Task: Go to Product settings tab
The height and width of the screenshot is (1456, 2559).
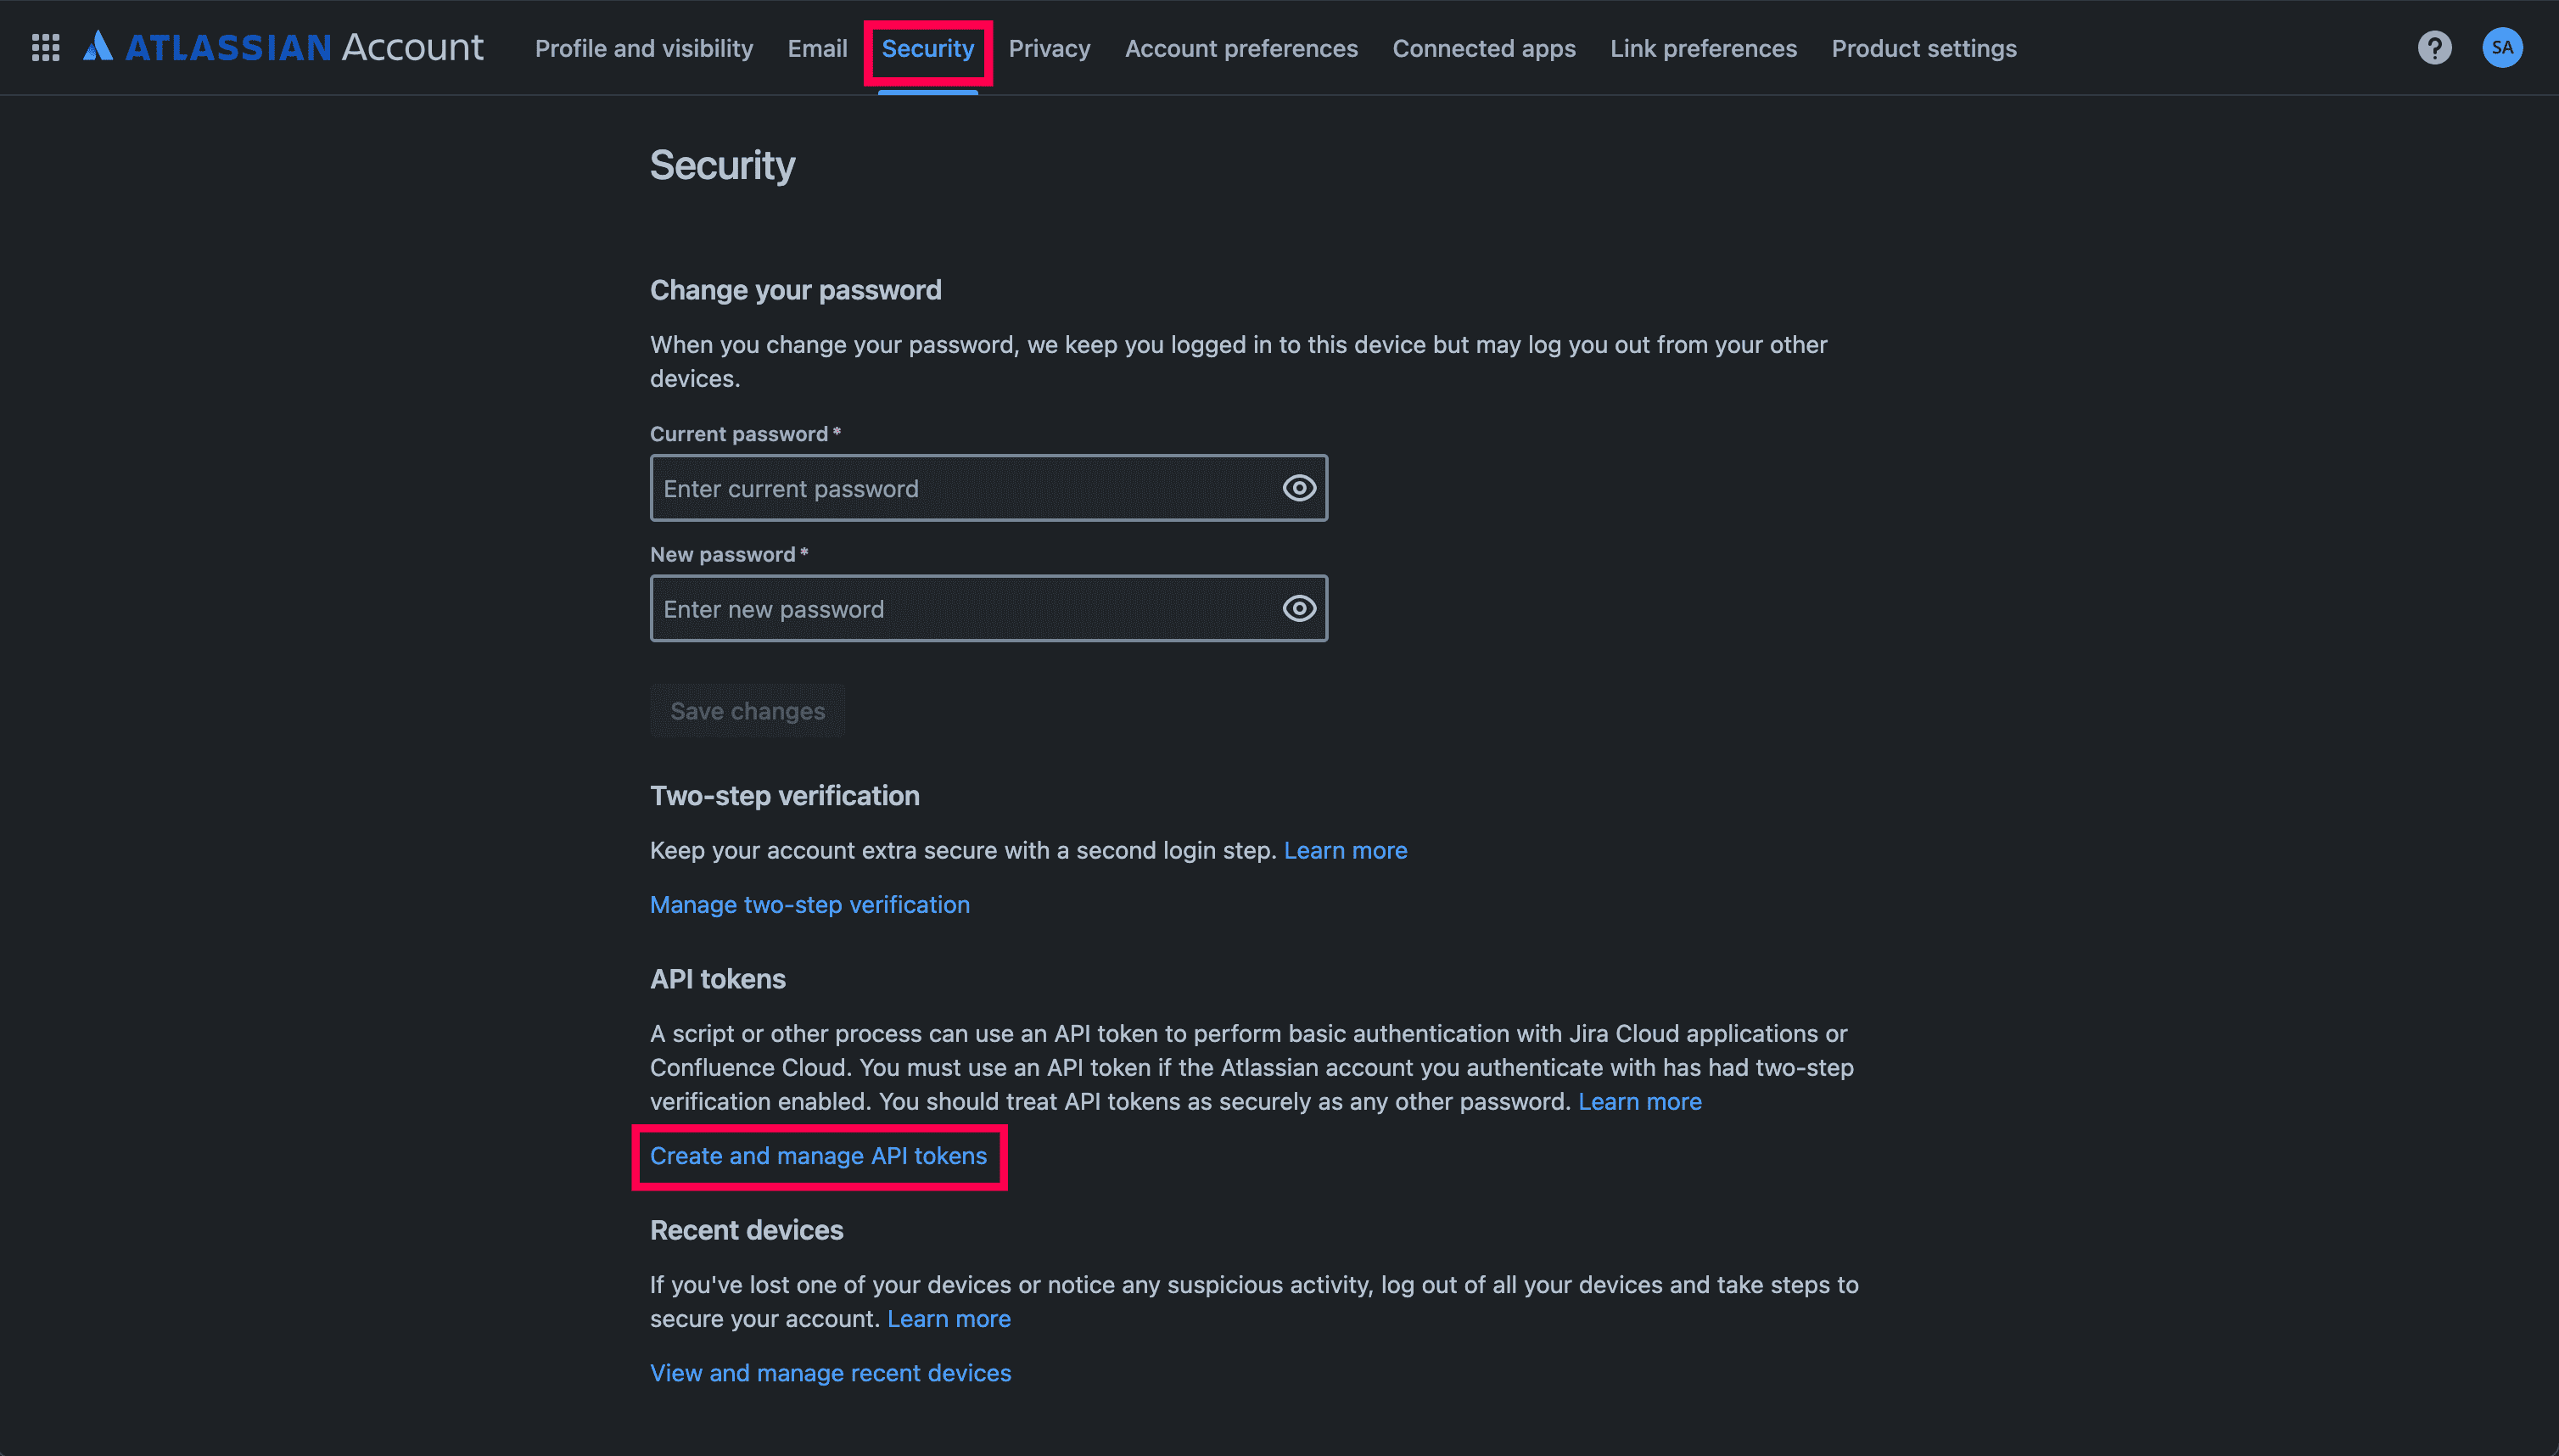Action: pos(1923,49)
